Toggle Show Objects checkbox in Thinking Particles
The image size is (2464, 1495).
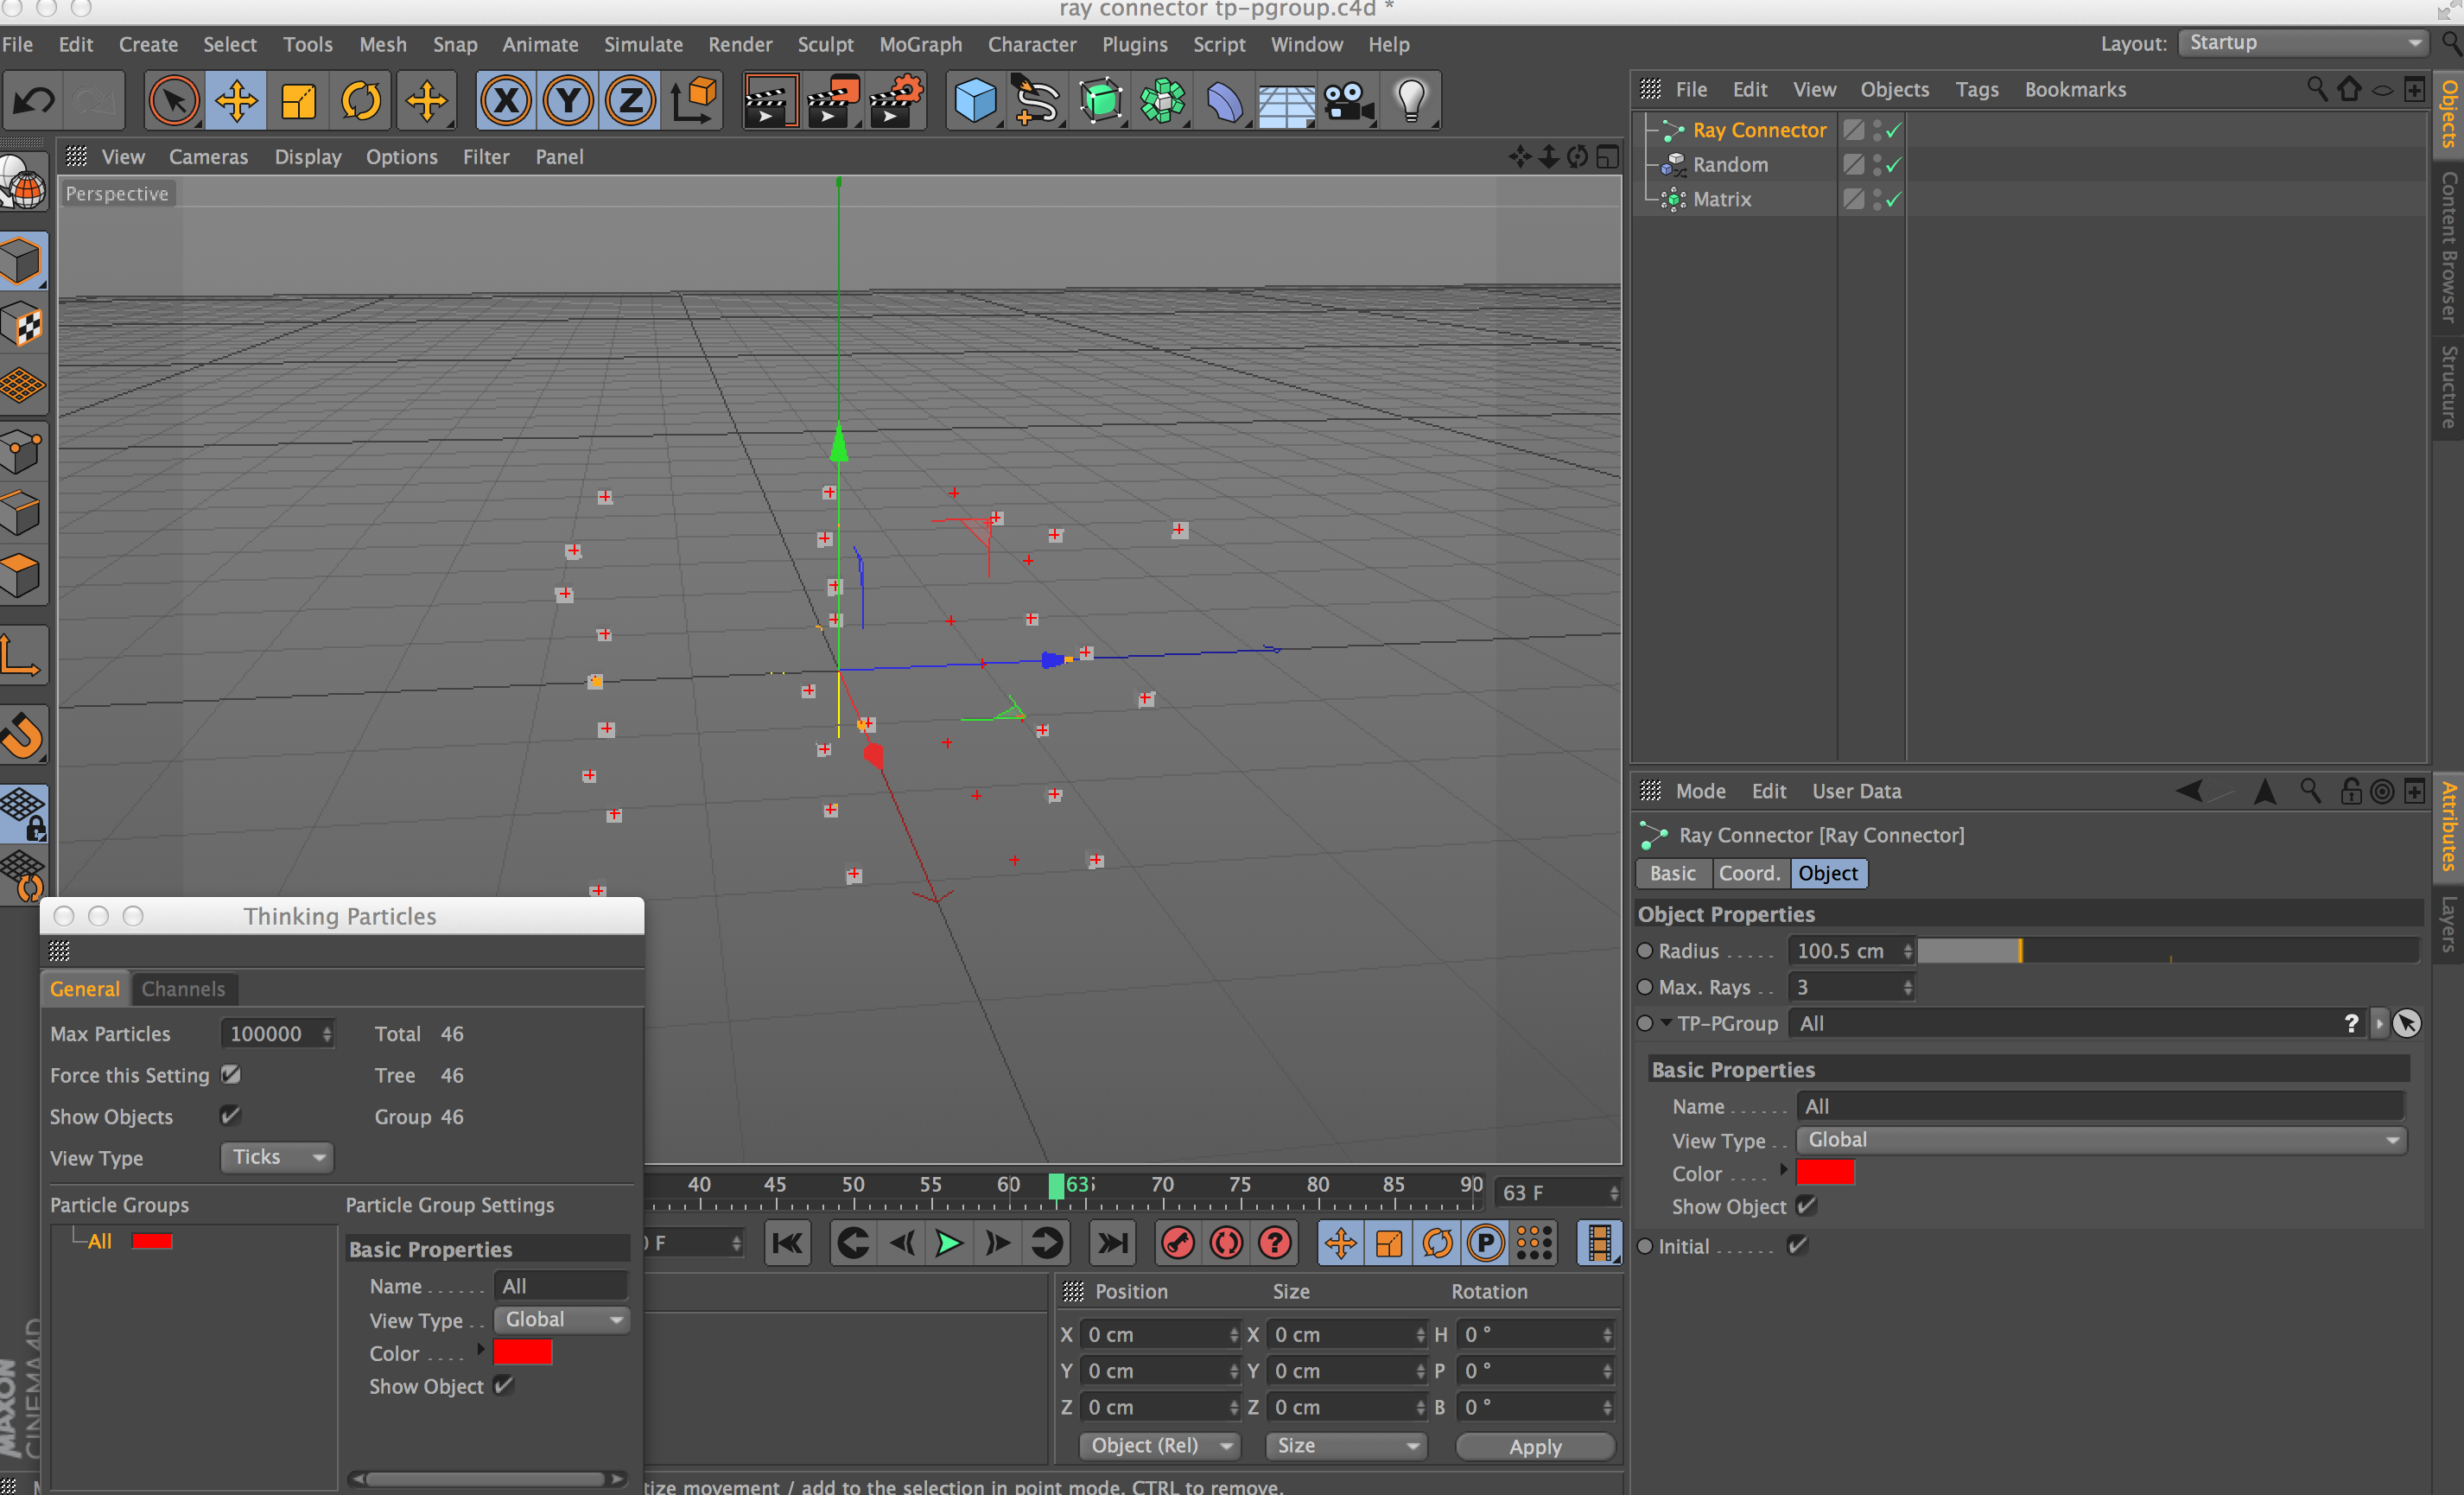point(230,1116)
